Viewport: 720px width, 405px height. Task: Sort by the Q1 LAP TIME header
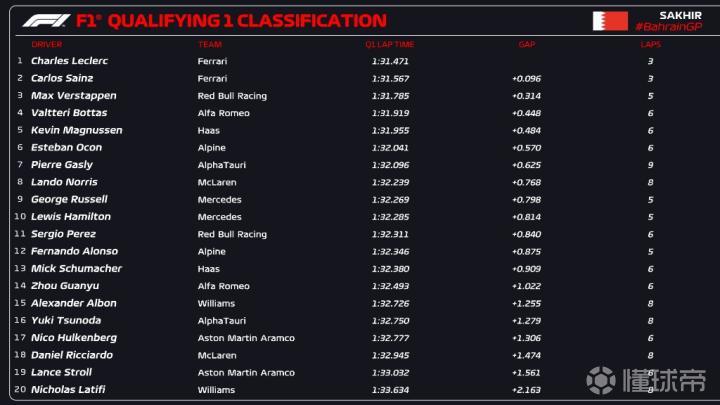tap(389, 45)
